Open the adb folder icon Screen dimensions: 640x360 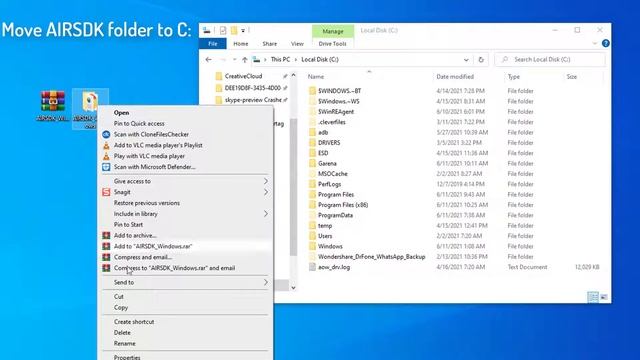click(312, 132)
